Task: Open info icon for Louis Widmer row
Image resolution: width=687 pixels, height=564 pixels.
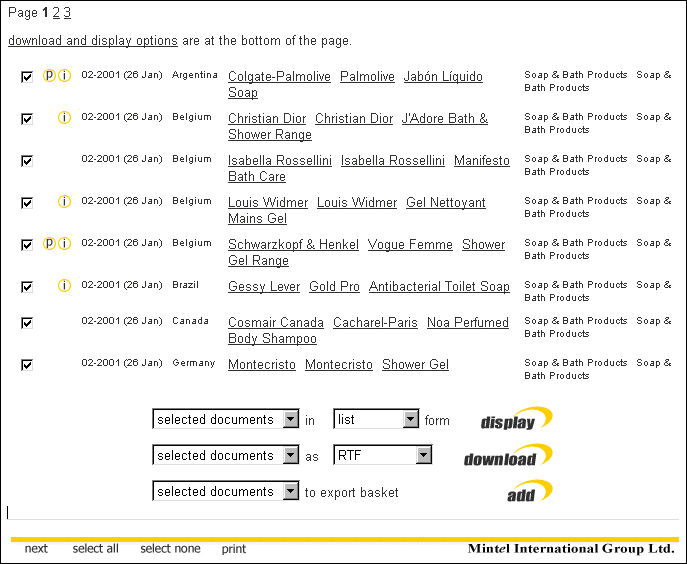Action: [x=64, y=202]
